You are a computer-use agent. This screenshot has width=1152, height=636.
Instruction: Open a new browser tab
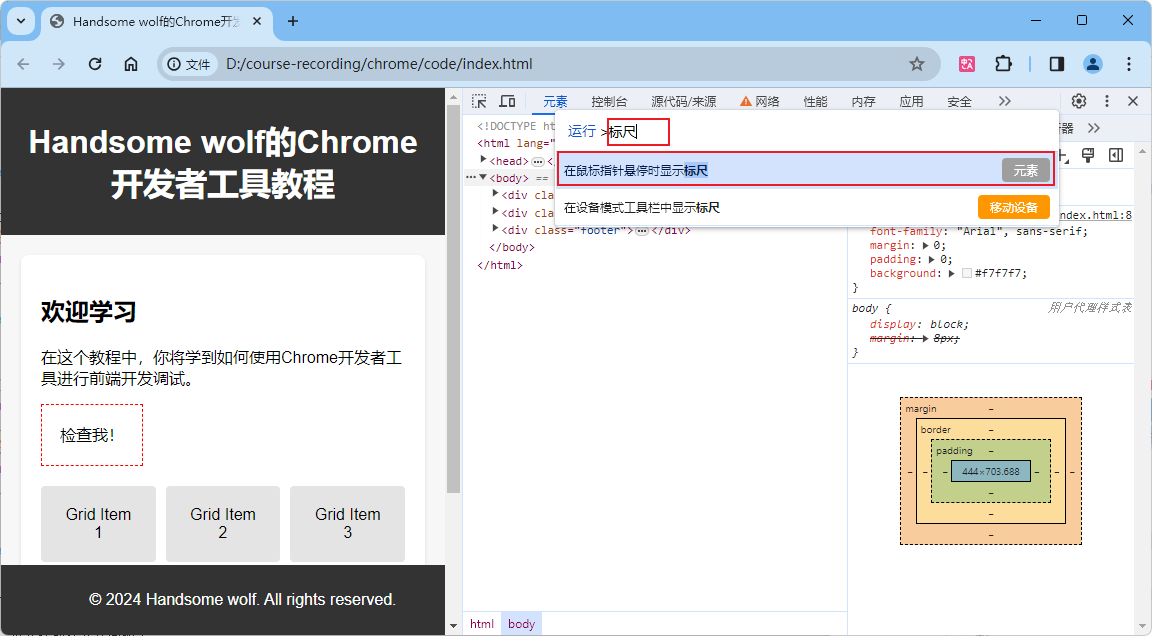tap(292, 21)
